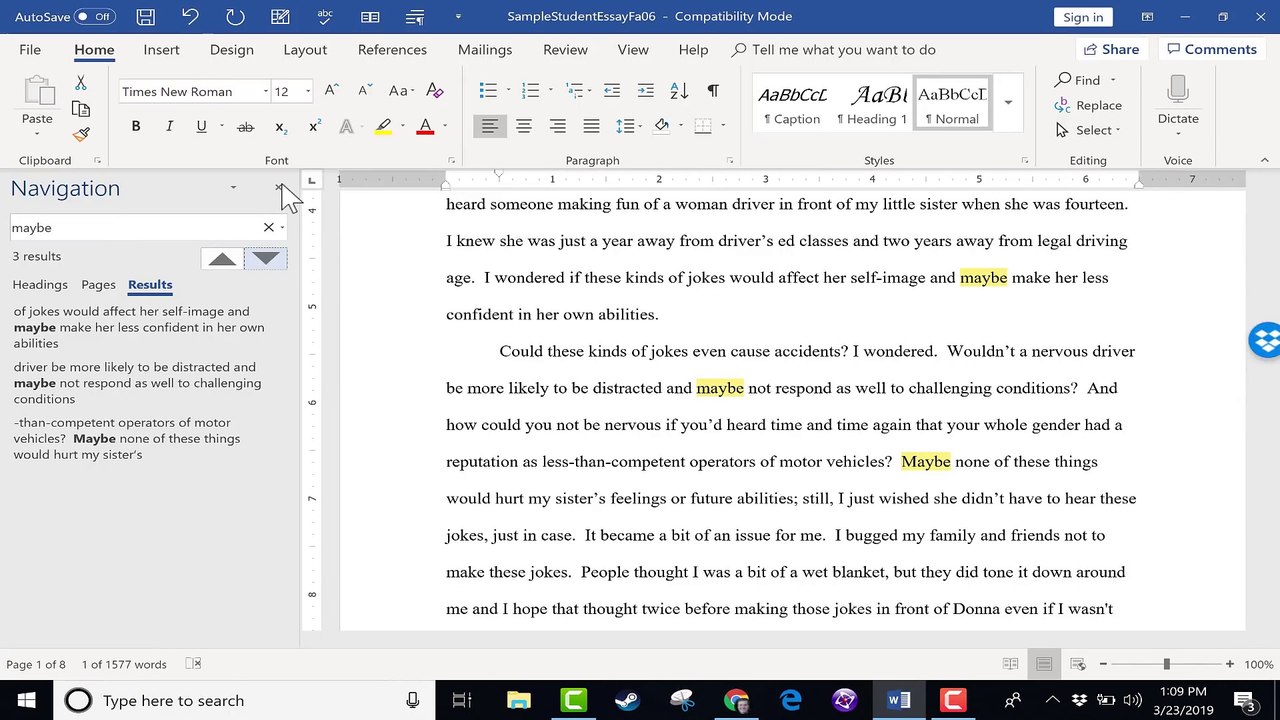
Task: Open the Dropbox badge at window edge
Action: pos(1265,341)
